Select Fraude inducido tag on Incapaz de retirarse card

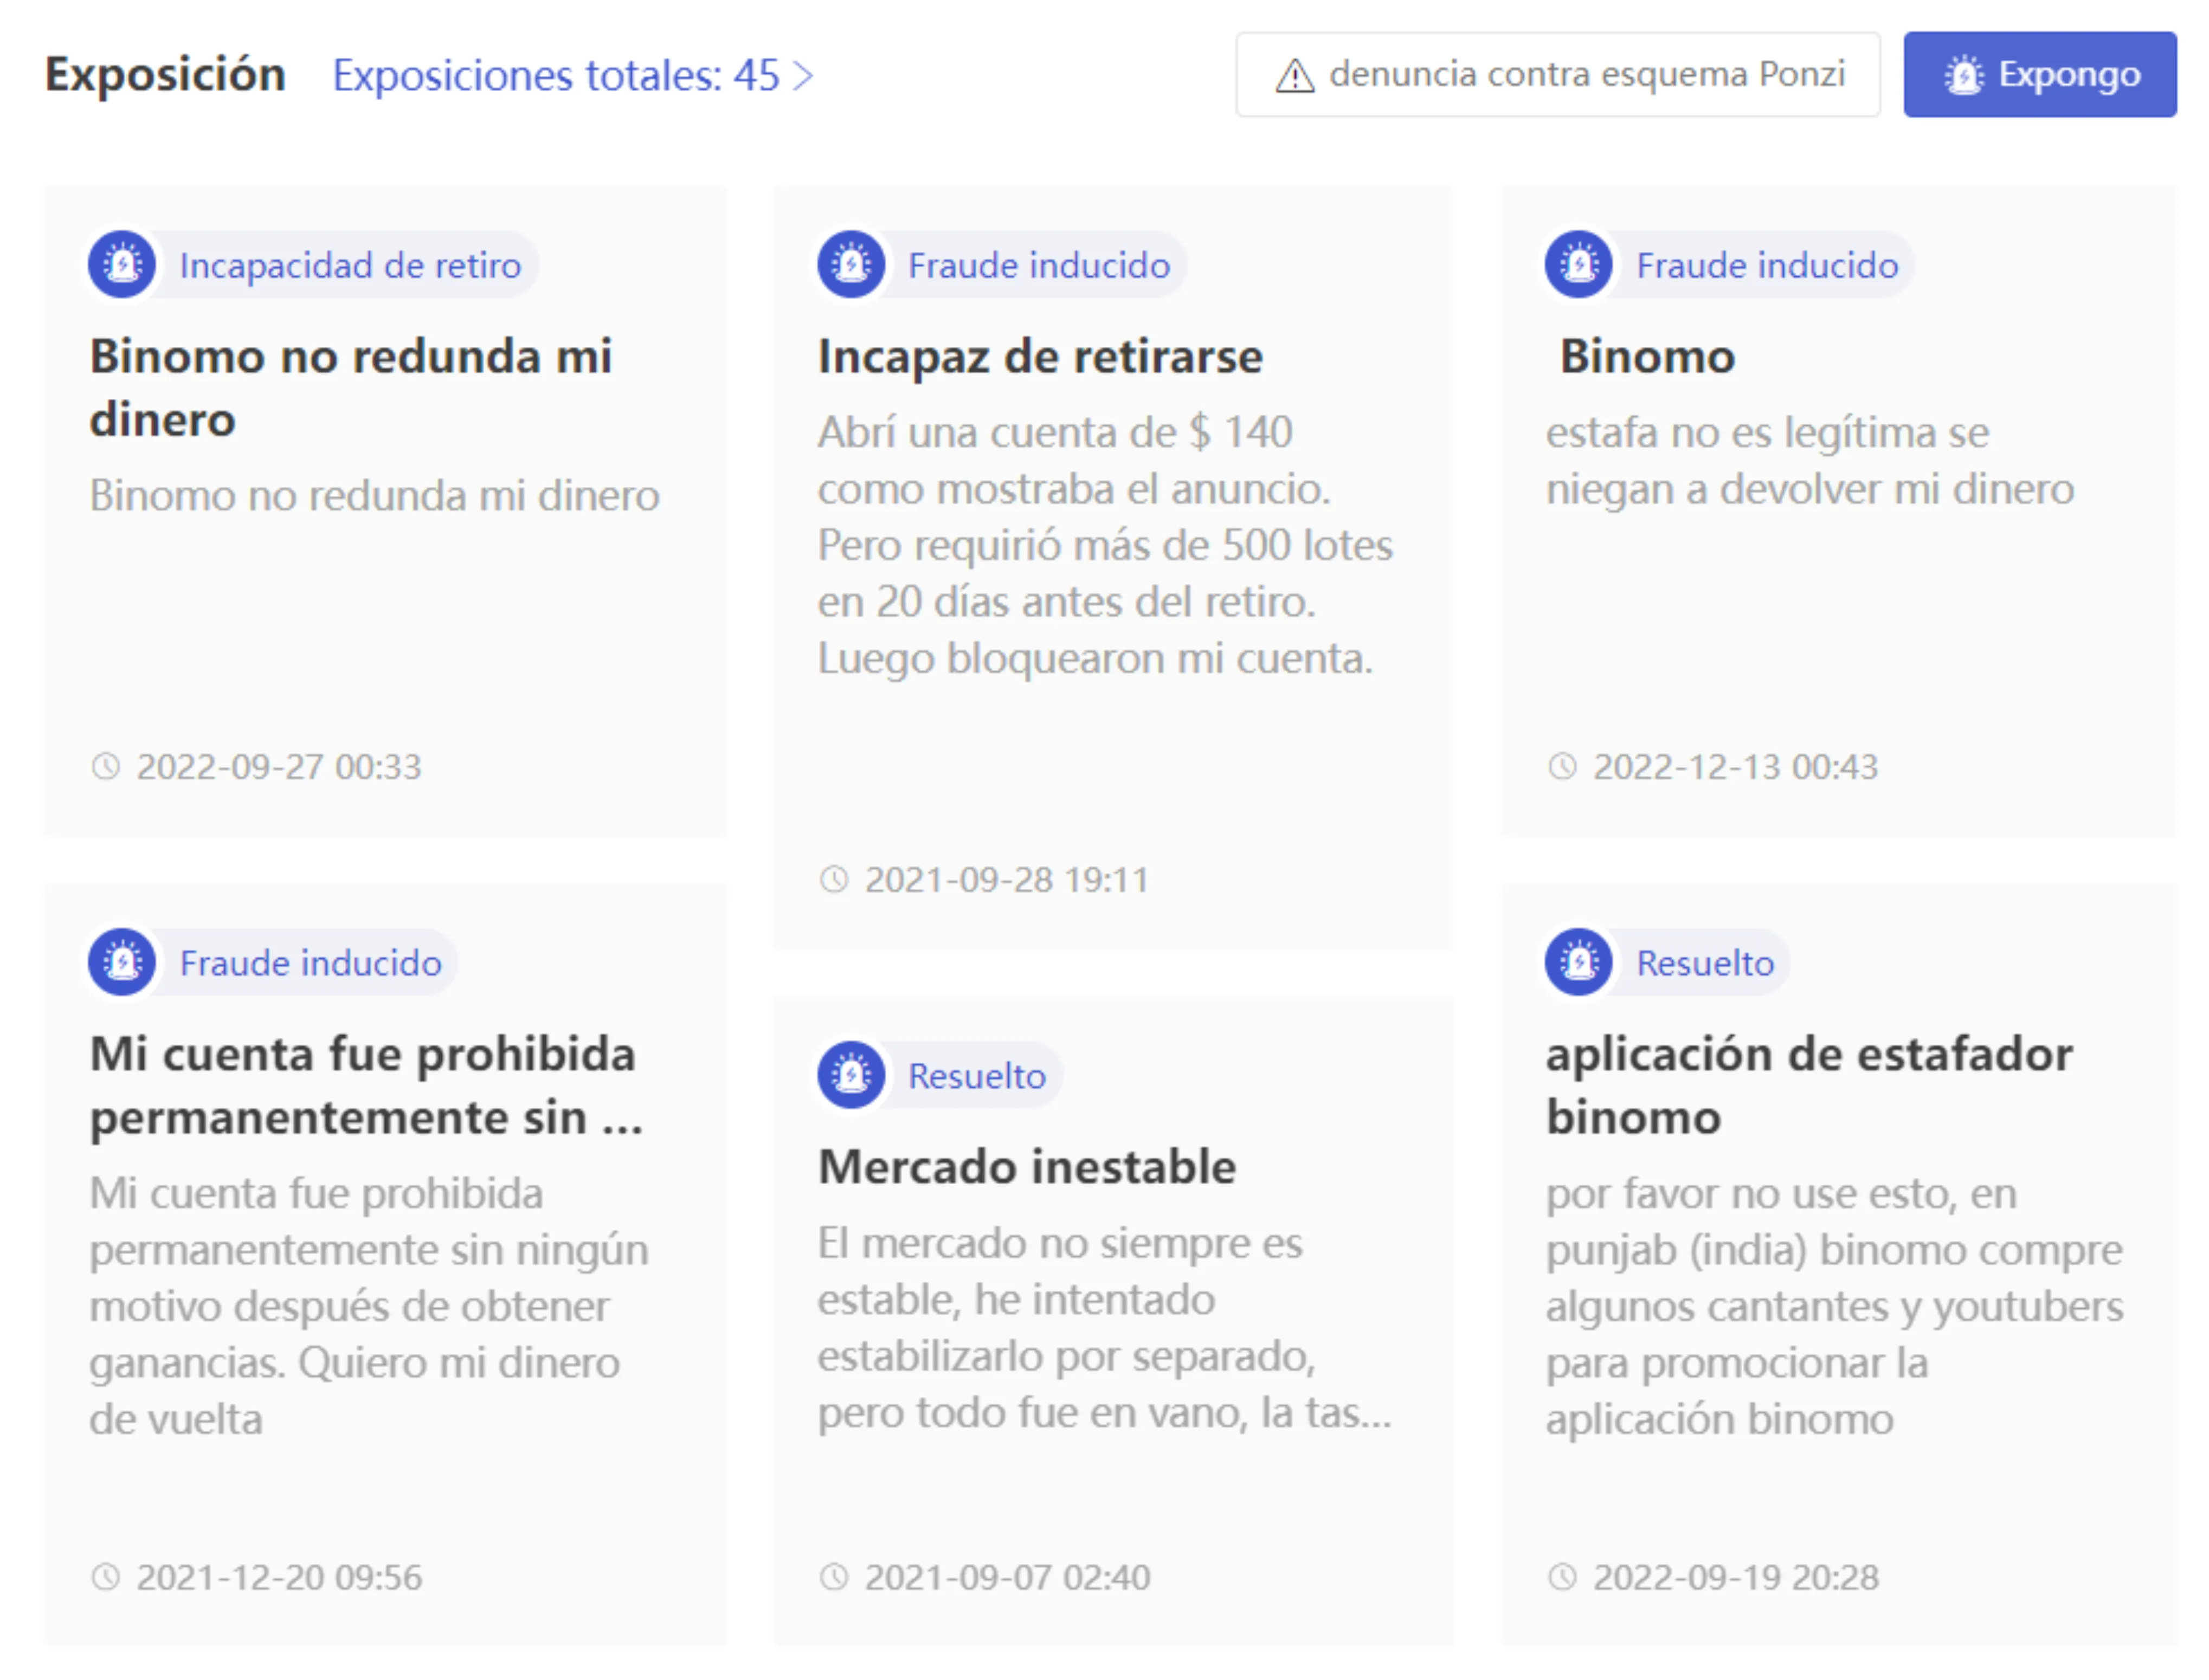[x=1038, y=265]
